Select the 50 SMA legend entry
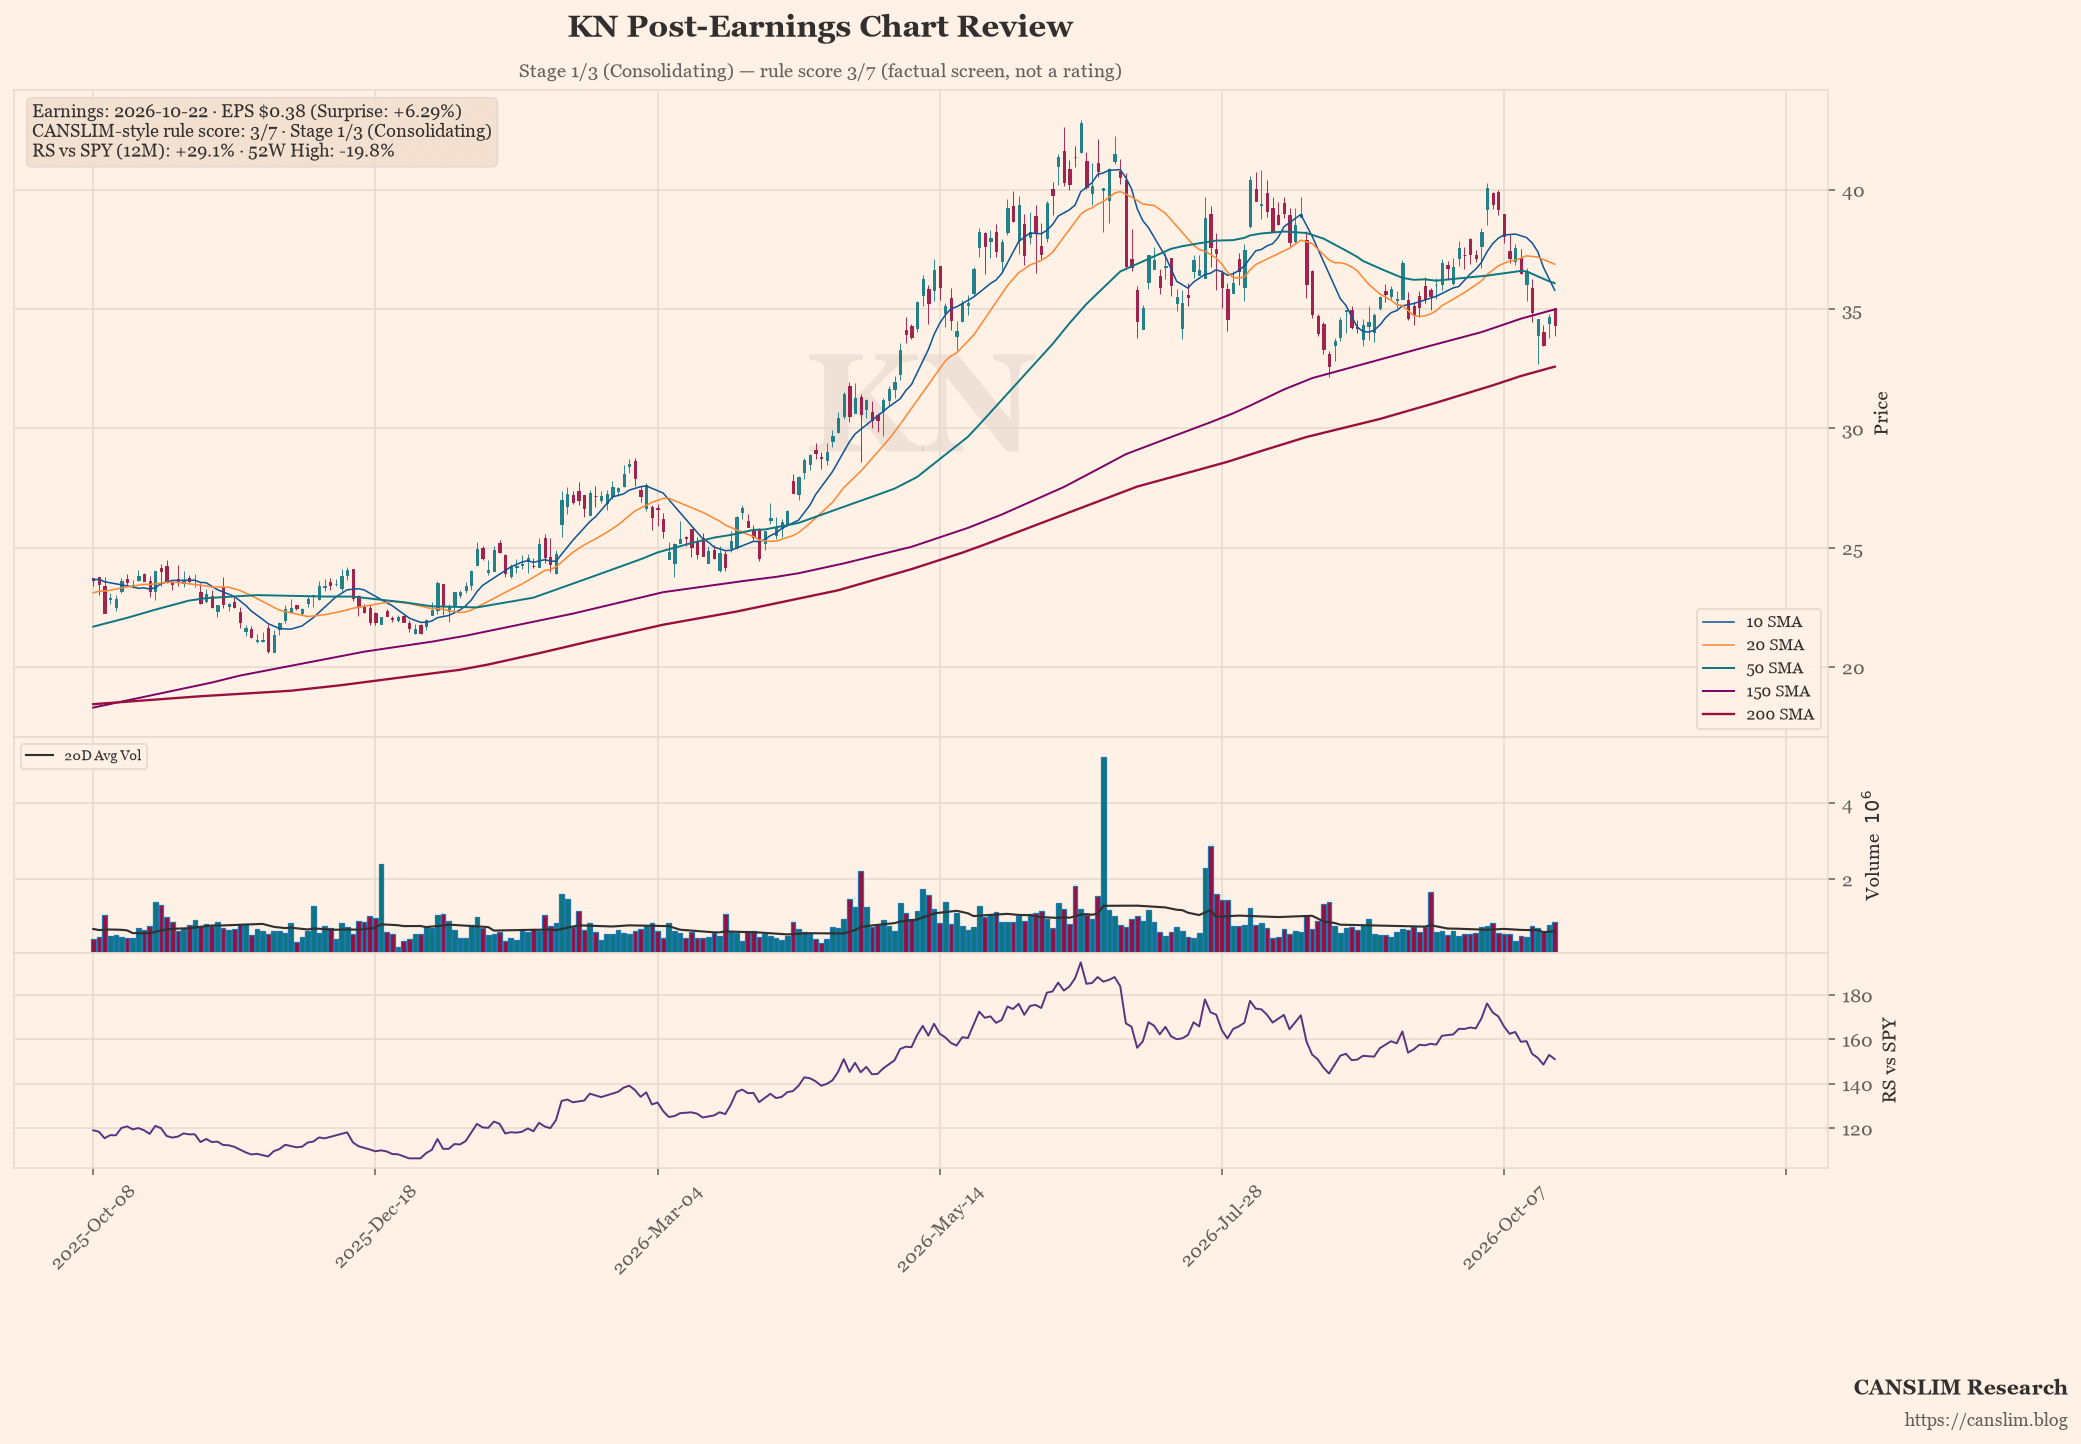Viewport: 2081px width, 1444px height. [x=1759, y=668]
